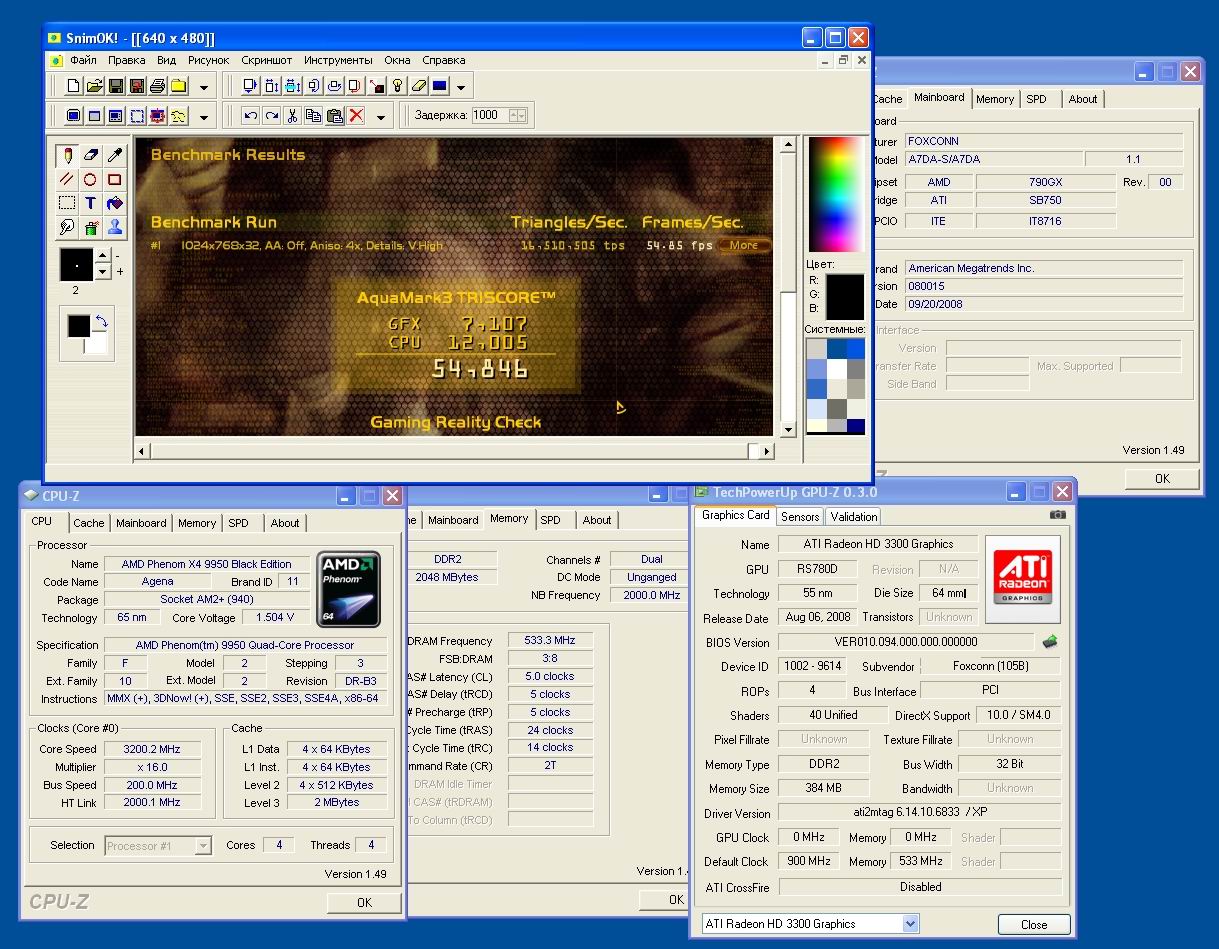Click the brush size up arrow
This screenshot has width=1219, height=949.
(x=102, y=257)
